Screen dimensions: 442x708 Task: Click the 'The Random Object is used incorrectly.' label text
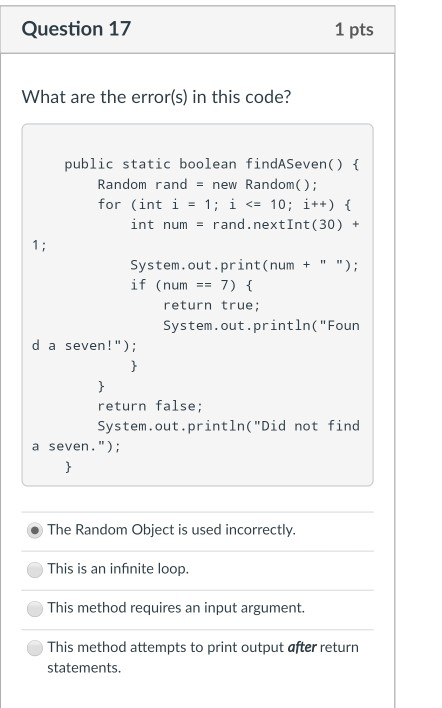172,529
